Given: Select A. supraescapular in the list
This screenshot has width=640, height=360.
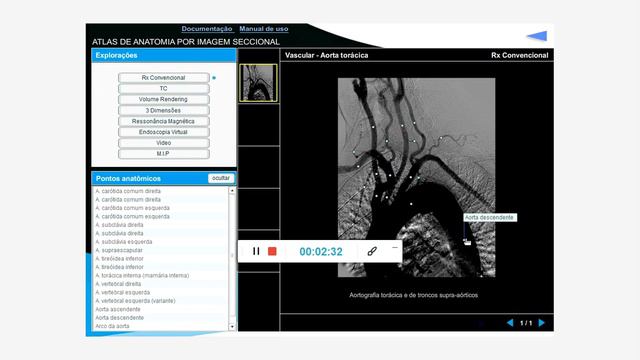Looking at the screenshot, I should 119,250.
